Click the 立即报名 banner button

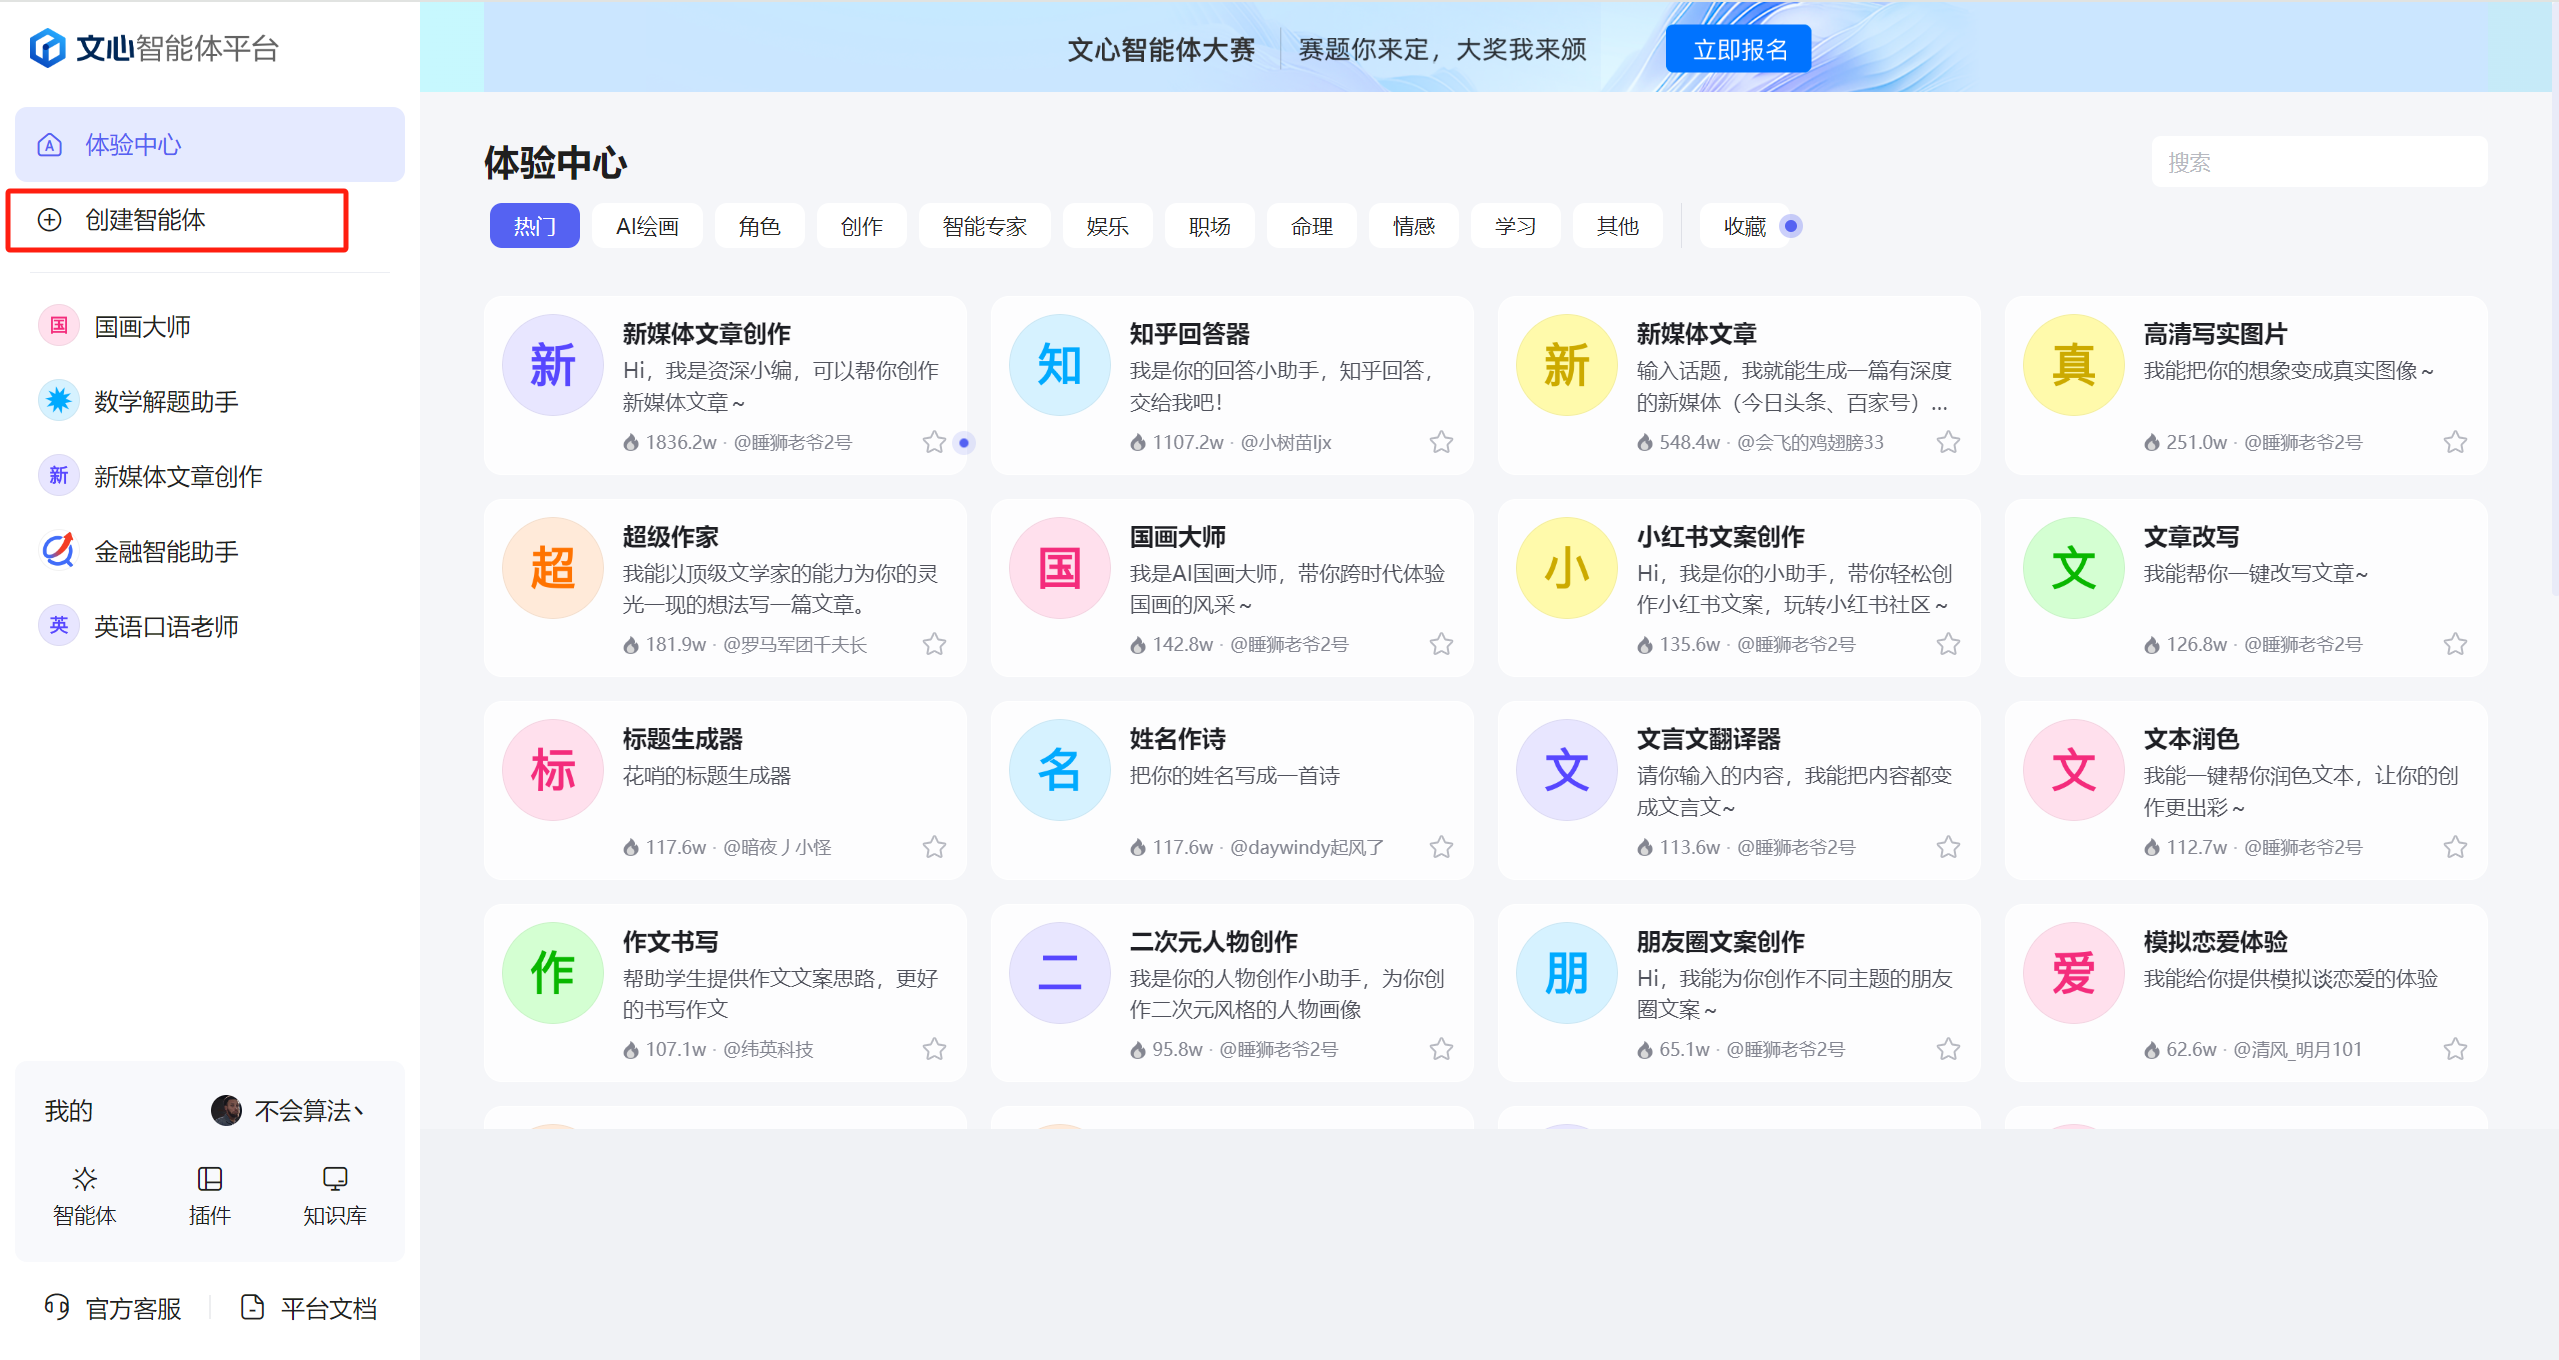[1738, 49]
